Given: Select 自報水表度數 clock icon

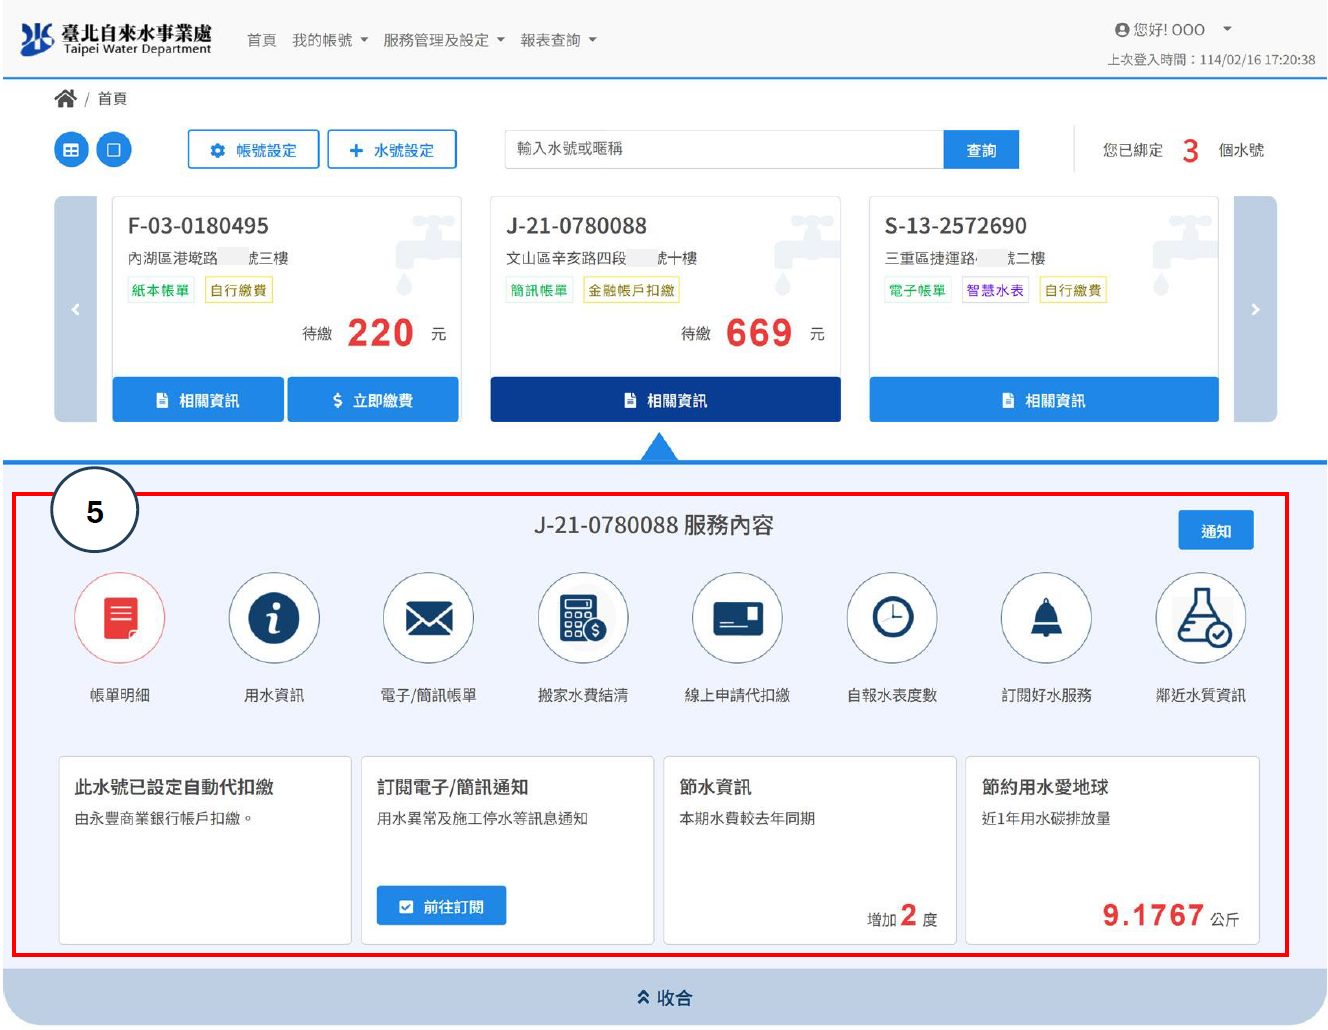Looking at the screenshot, I should pyautogui.click(x=892, y=618).
